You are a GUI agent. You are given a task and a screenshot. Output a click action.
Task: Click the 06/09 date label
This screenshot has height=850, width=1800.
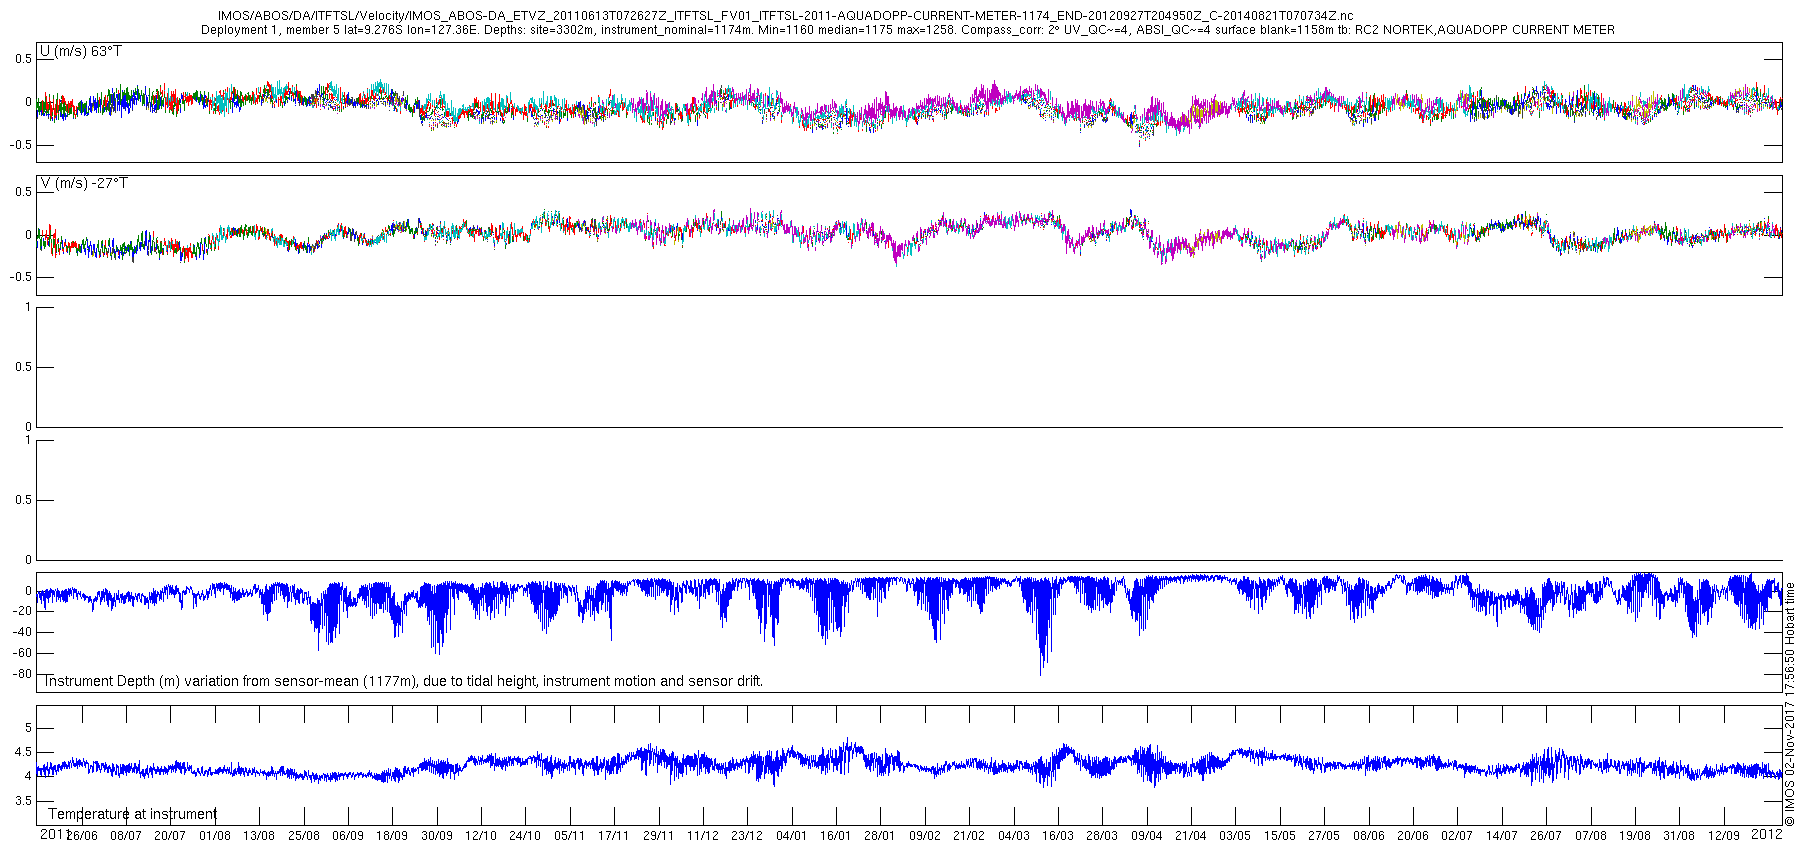pos(348,836)
